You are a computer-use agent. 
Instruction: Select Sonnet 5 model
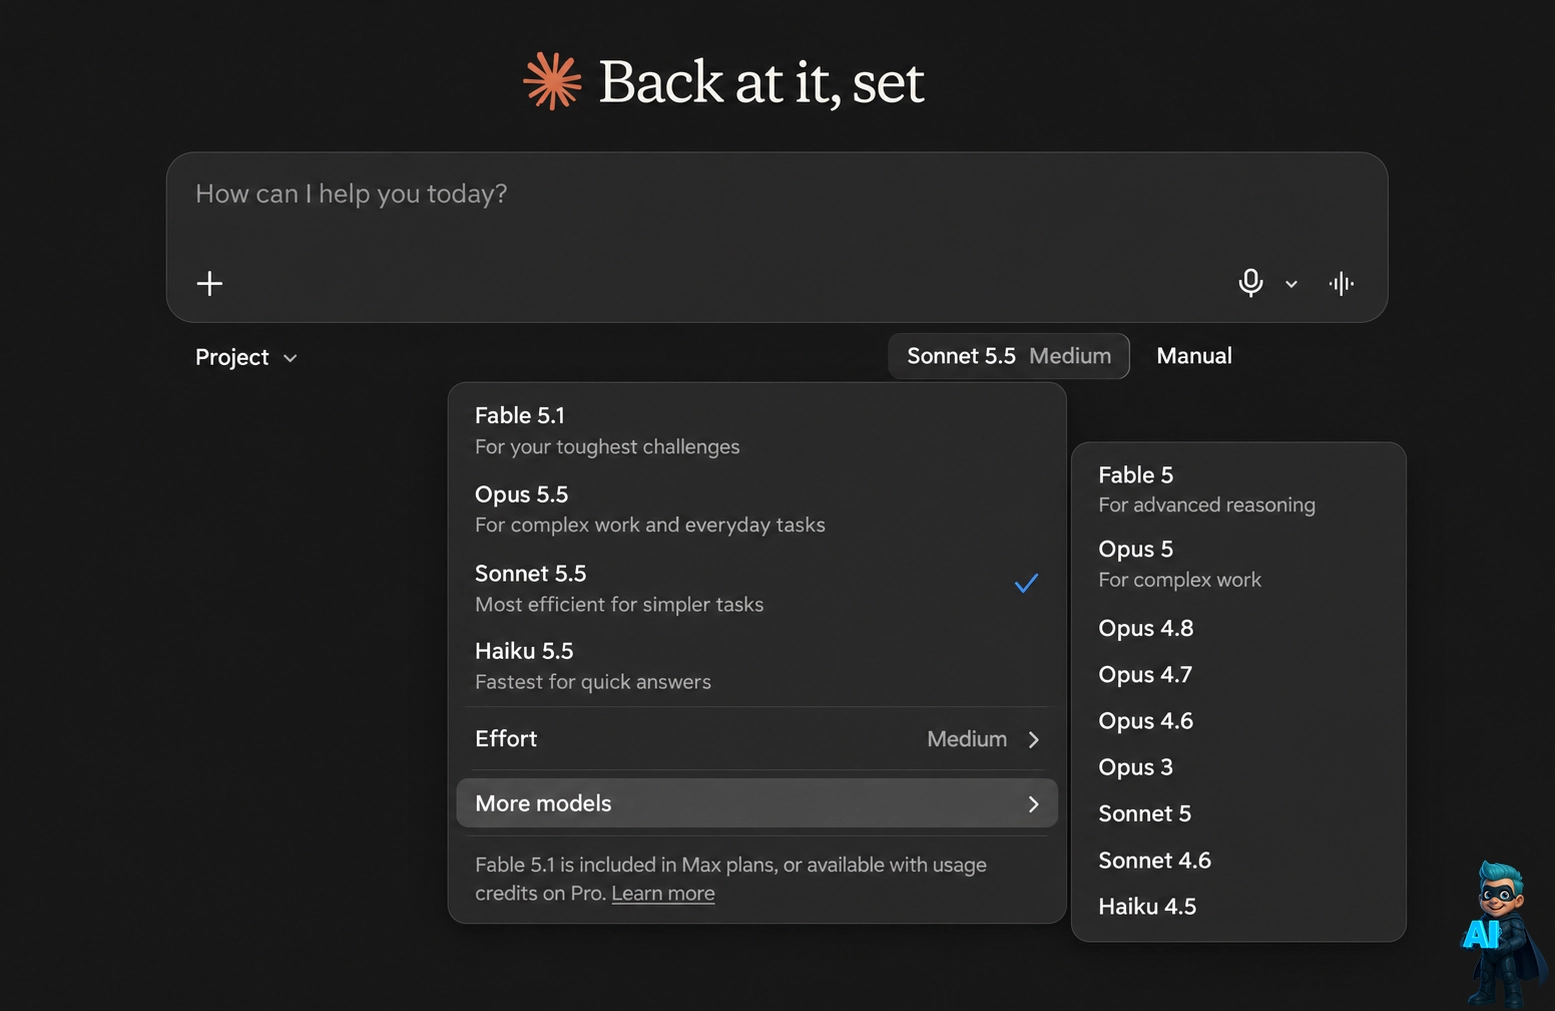1238,814
